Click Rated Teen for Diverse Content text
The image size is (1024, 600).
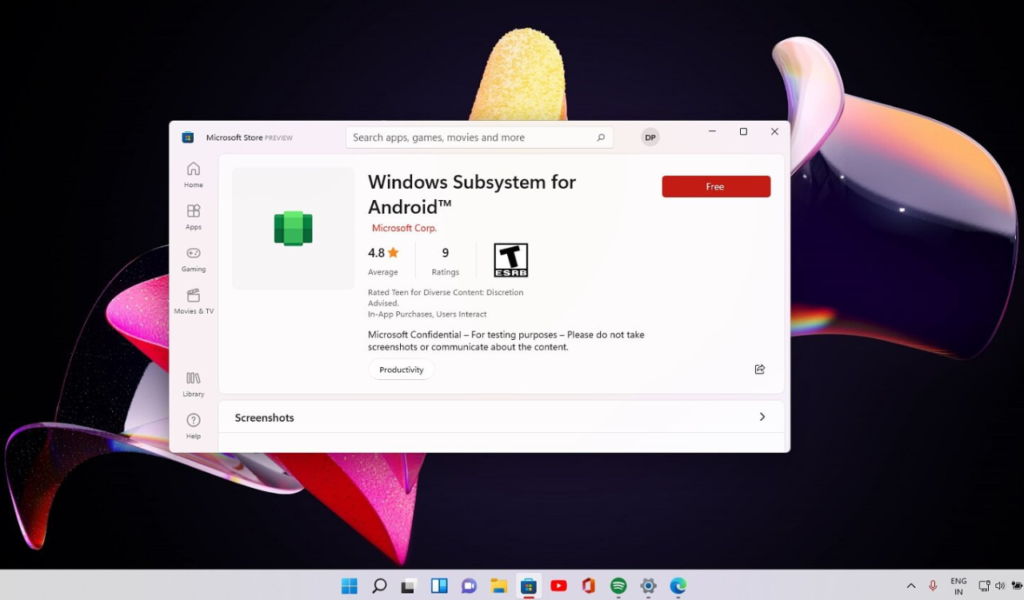coord(445,298)
